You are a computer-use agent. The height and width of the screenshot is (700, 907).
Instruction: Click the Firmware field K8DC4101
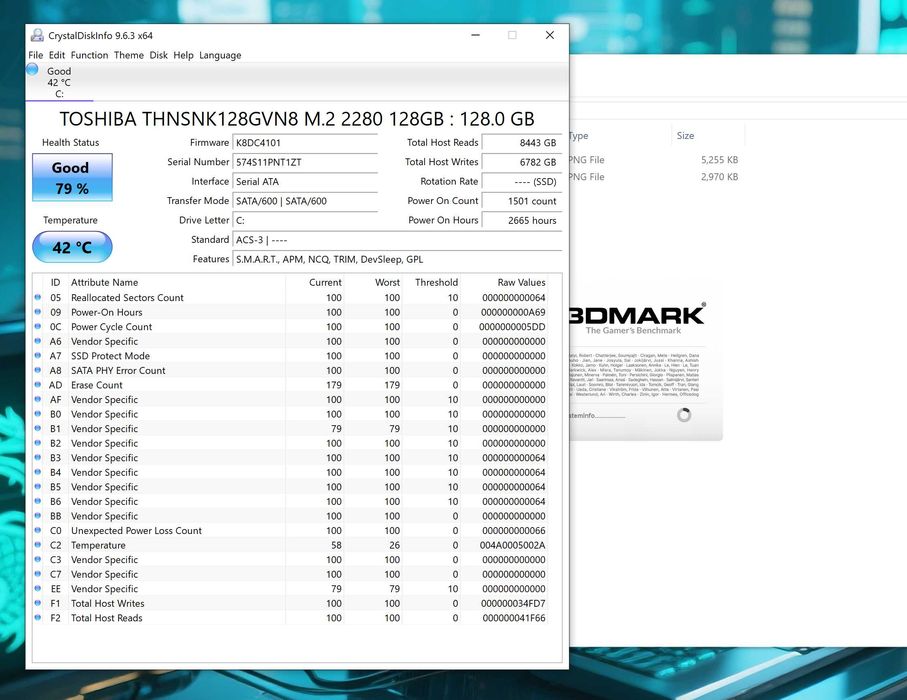click(305, 142)
